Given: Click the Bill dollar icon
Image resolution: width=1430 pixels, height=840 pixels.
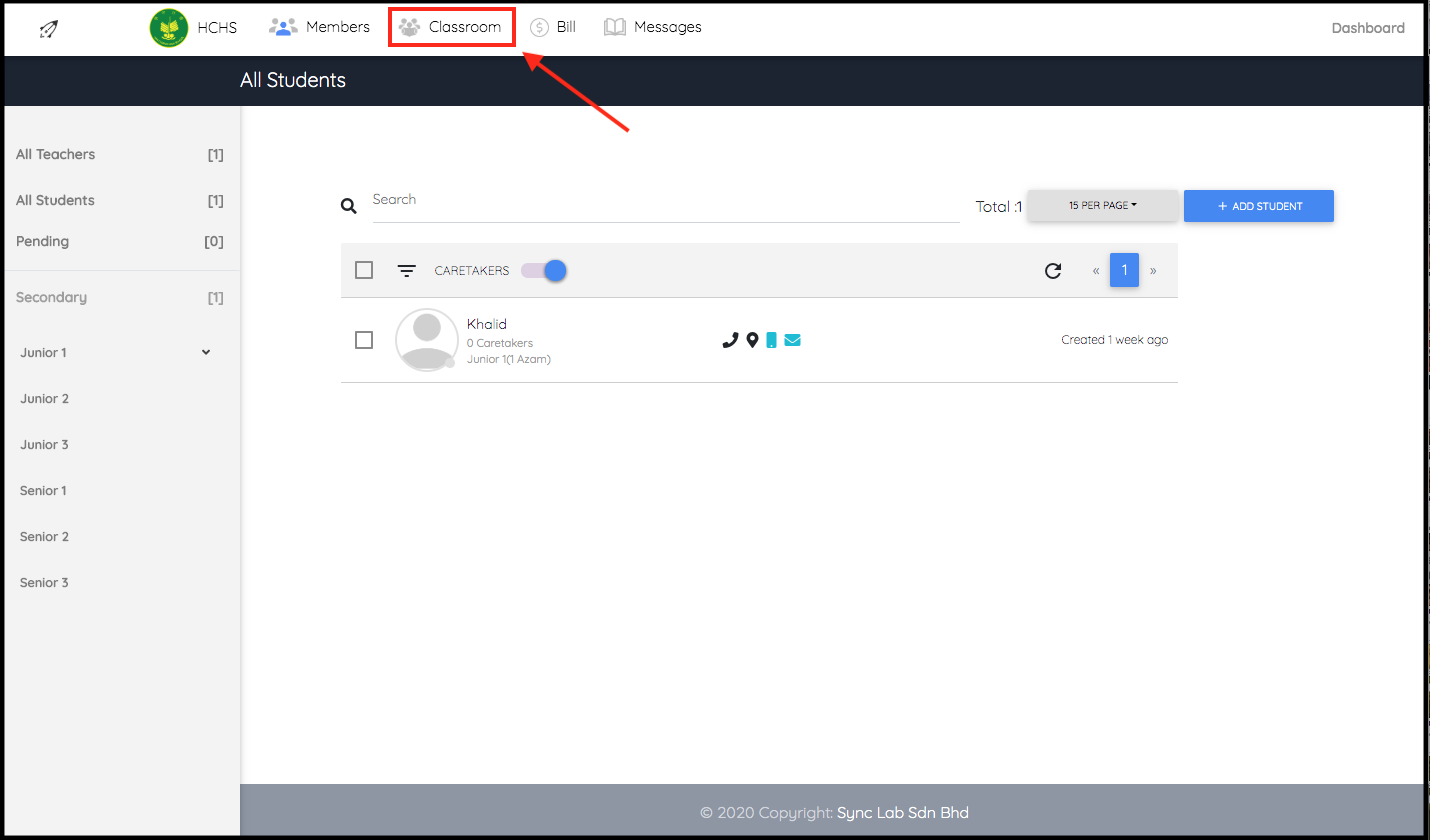Looking at the screenshot, I should click(x=539, y=27).
